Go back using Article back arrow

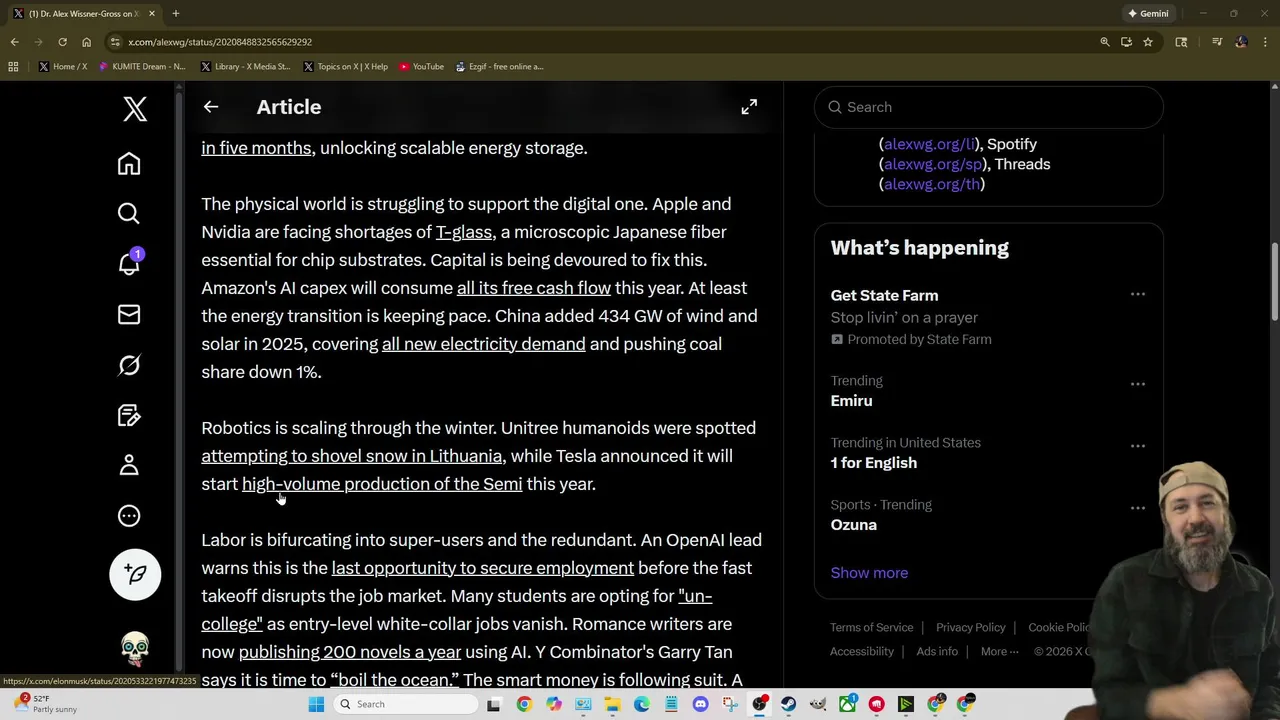click(211, 107)
